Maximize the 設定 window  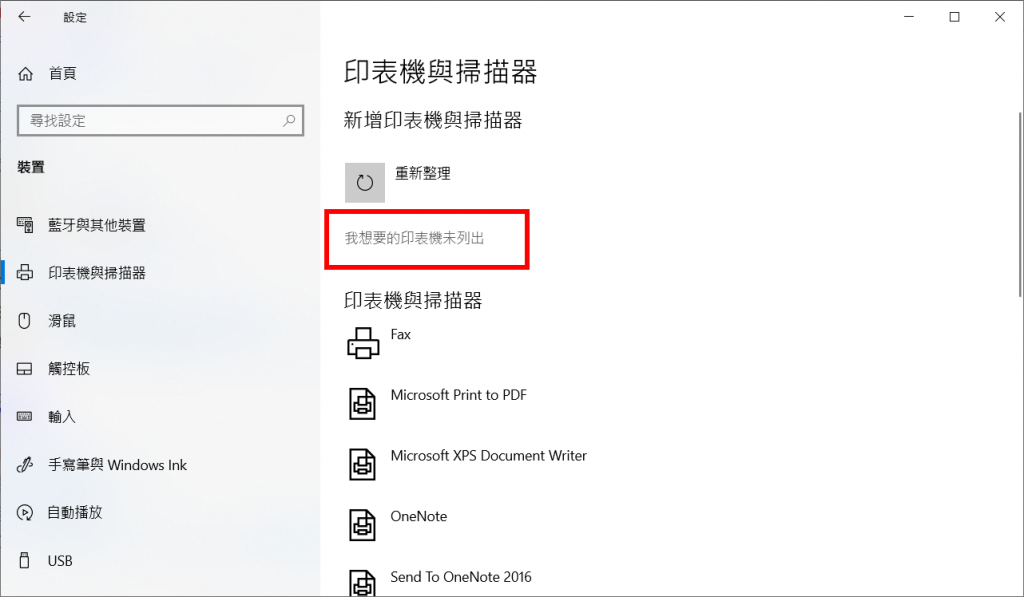(x=954, y=17)
